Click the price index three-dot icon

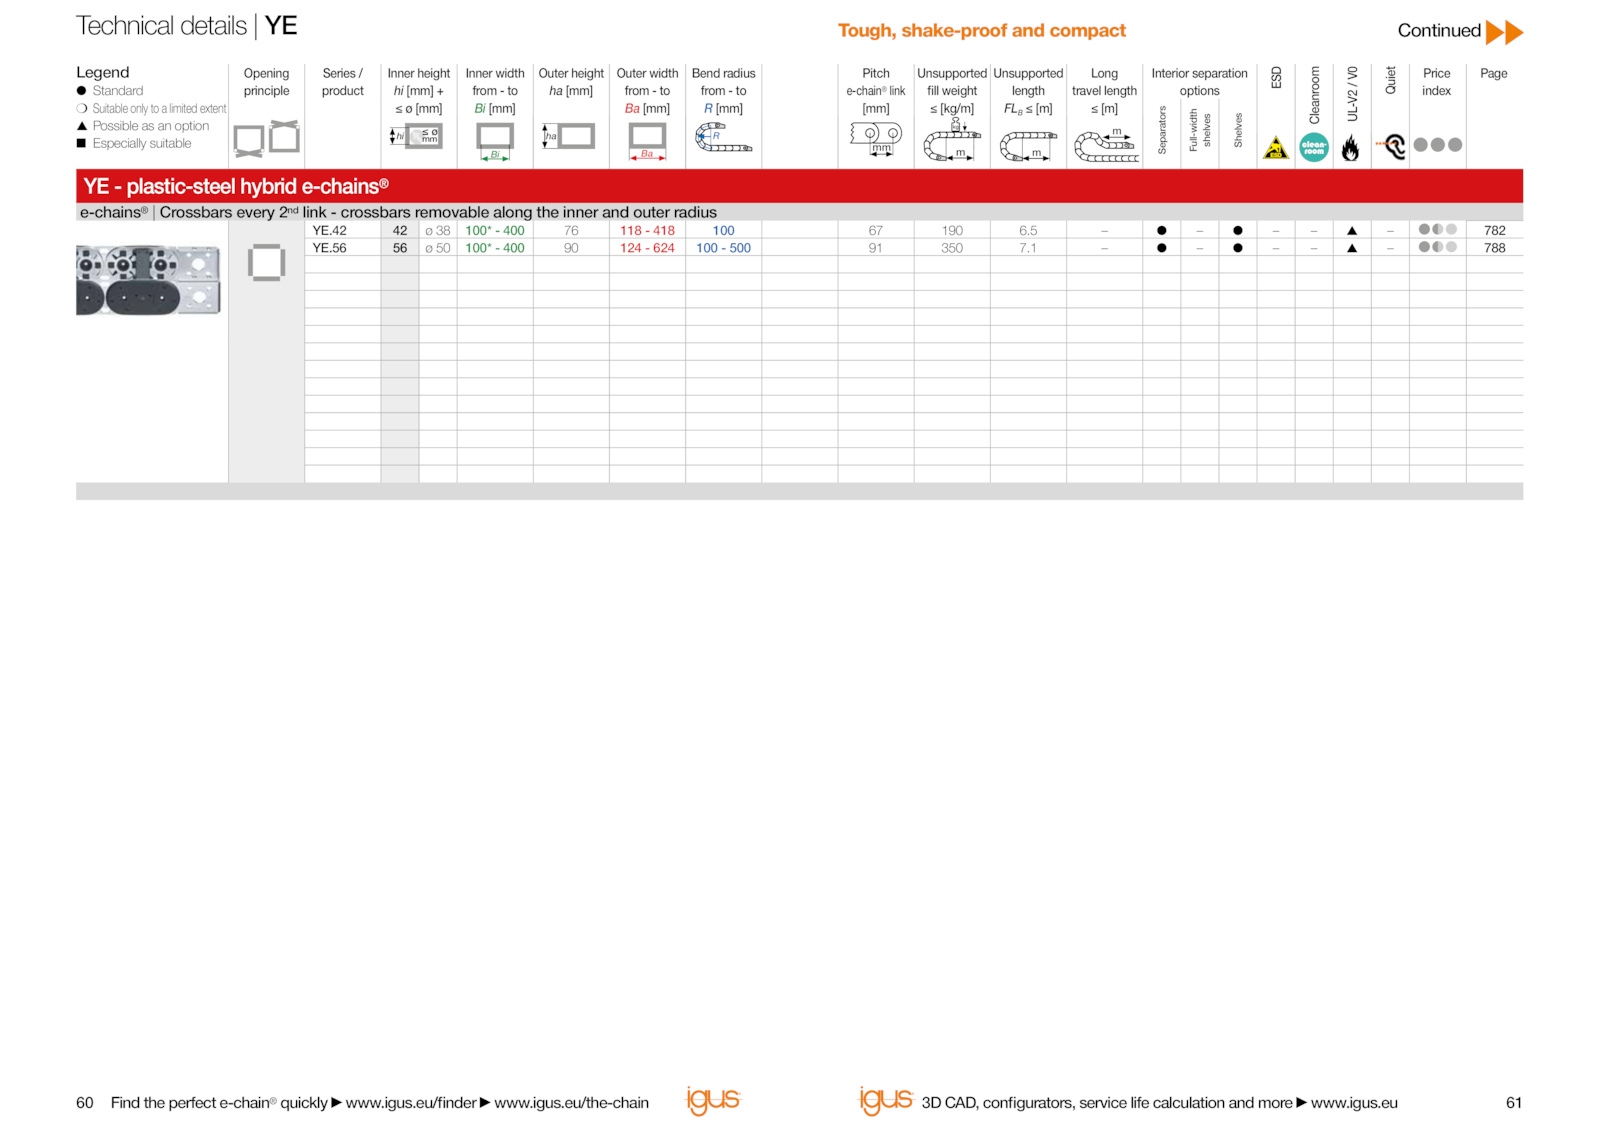[1438, 145]
